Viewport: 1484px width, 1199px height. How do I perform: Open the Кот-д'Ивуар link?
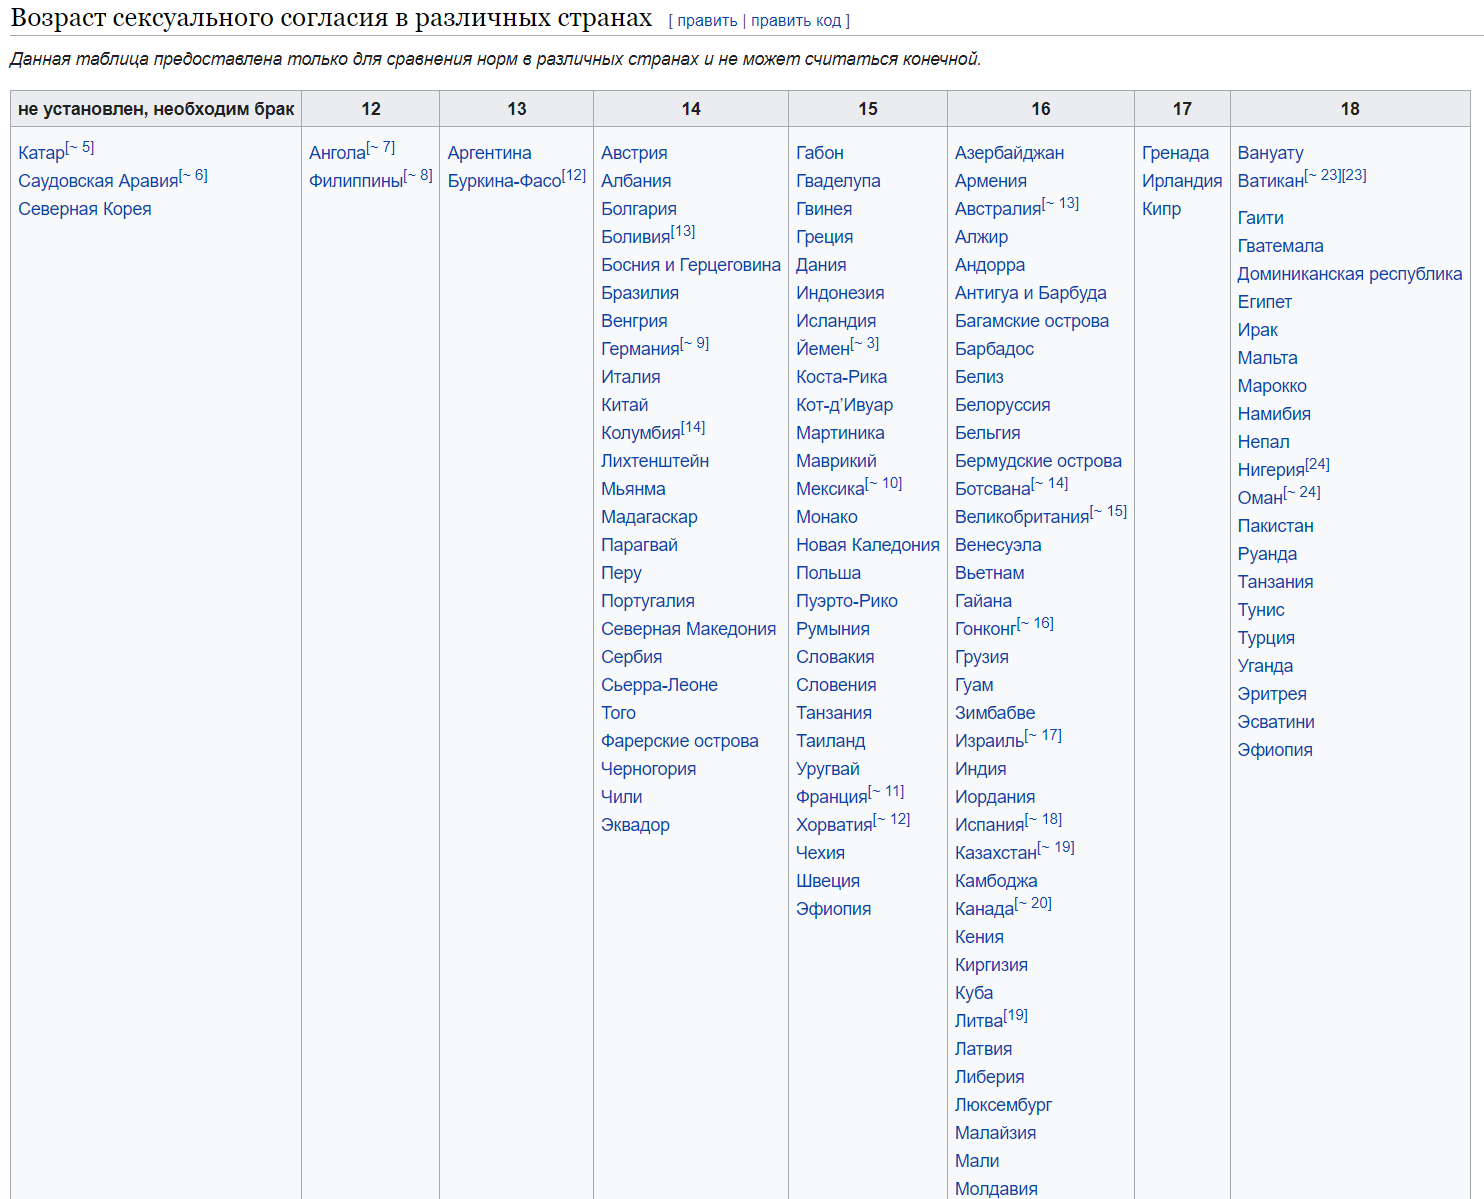pos(844,405)
